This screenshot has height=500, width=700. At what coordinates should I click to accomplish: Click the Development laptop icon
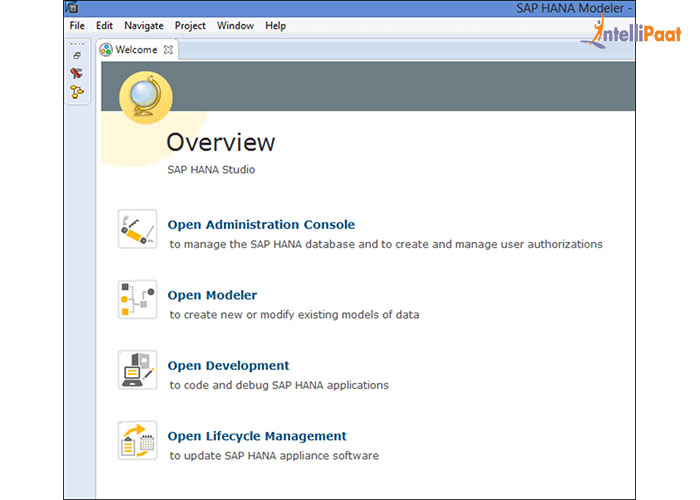[138, 370]
